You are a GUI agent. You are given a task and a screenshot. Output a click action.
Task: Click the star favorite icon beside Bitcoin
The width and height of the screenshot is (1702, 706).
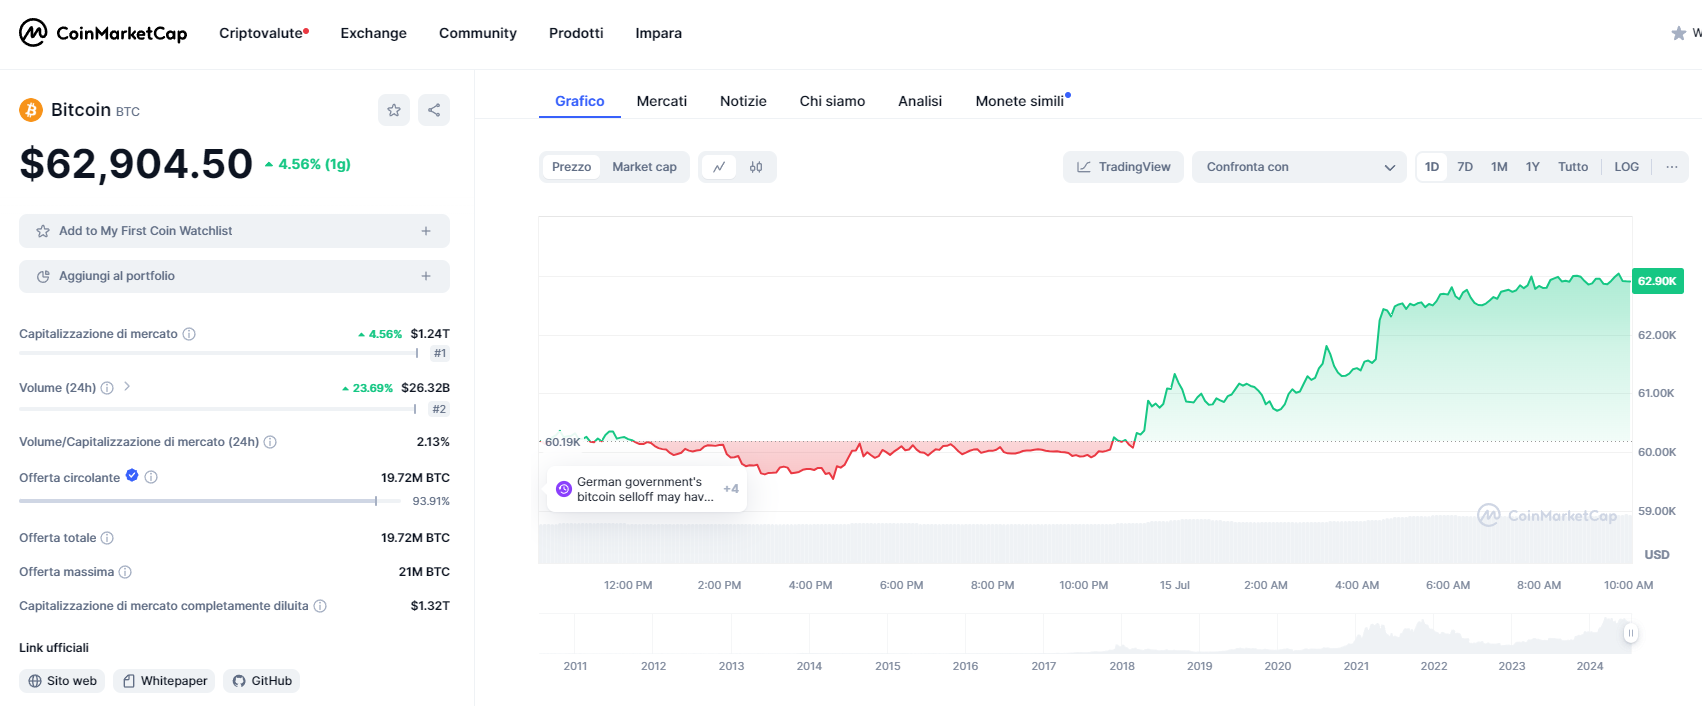coord(394,110)
